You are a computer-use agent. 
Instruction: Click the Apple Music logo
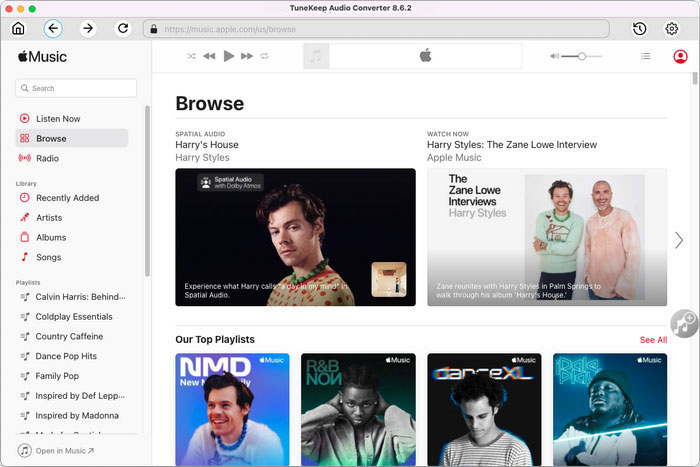click(42, 57)
